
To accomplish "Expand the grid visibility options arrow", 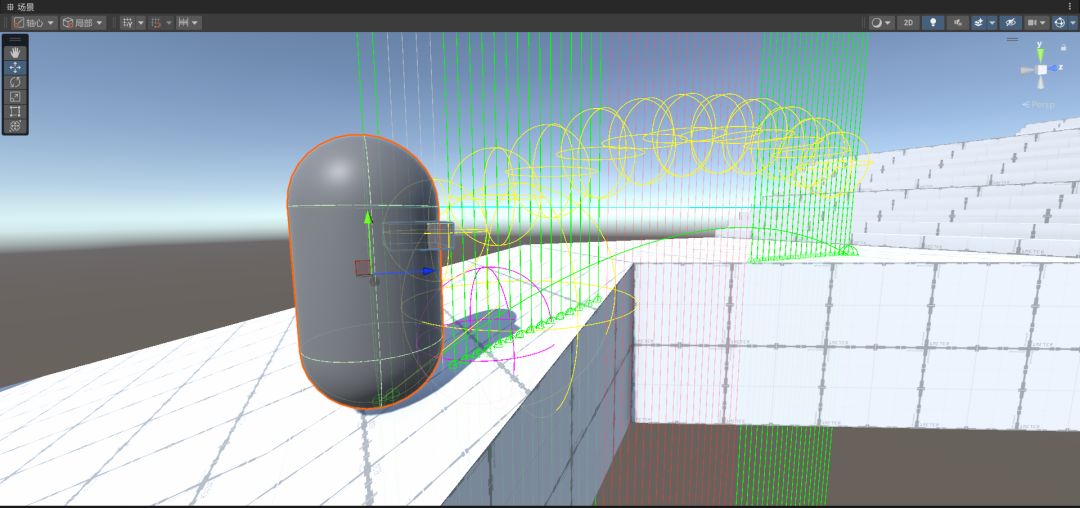I will [141, 23].
